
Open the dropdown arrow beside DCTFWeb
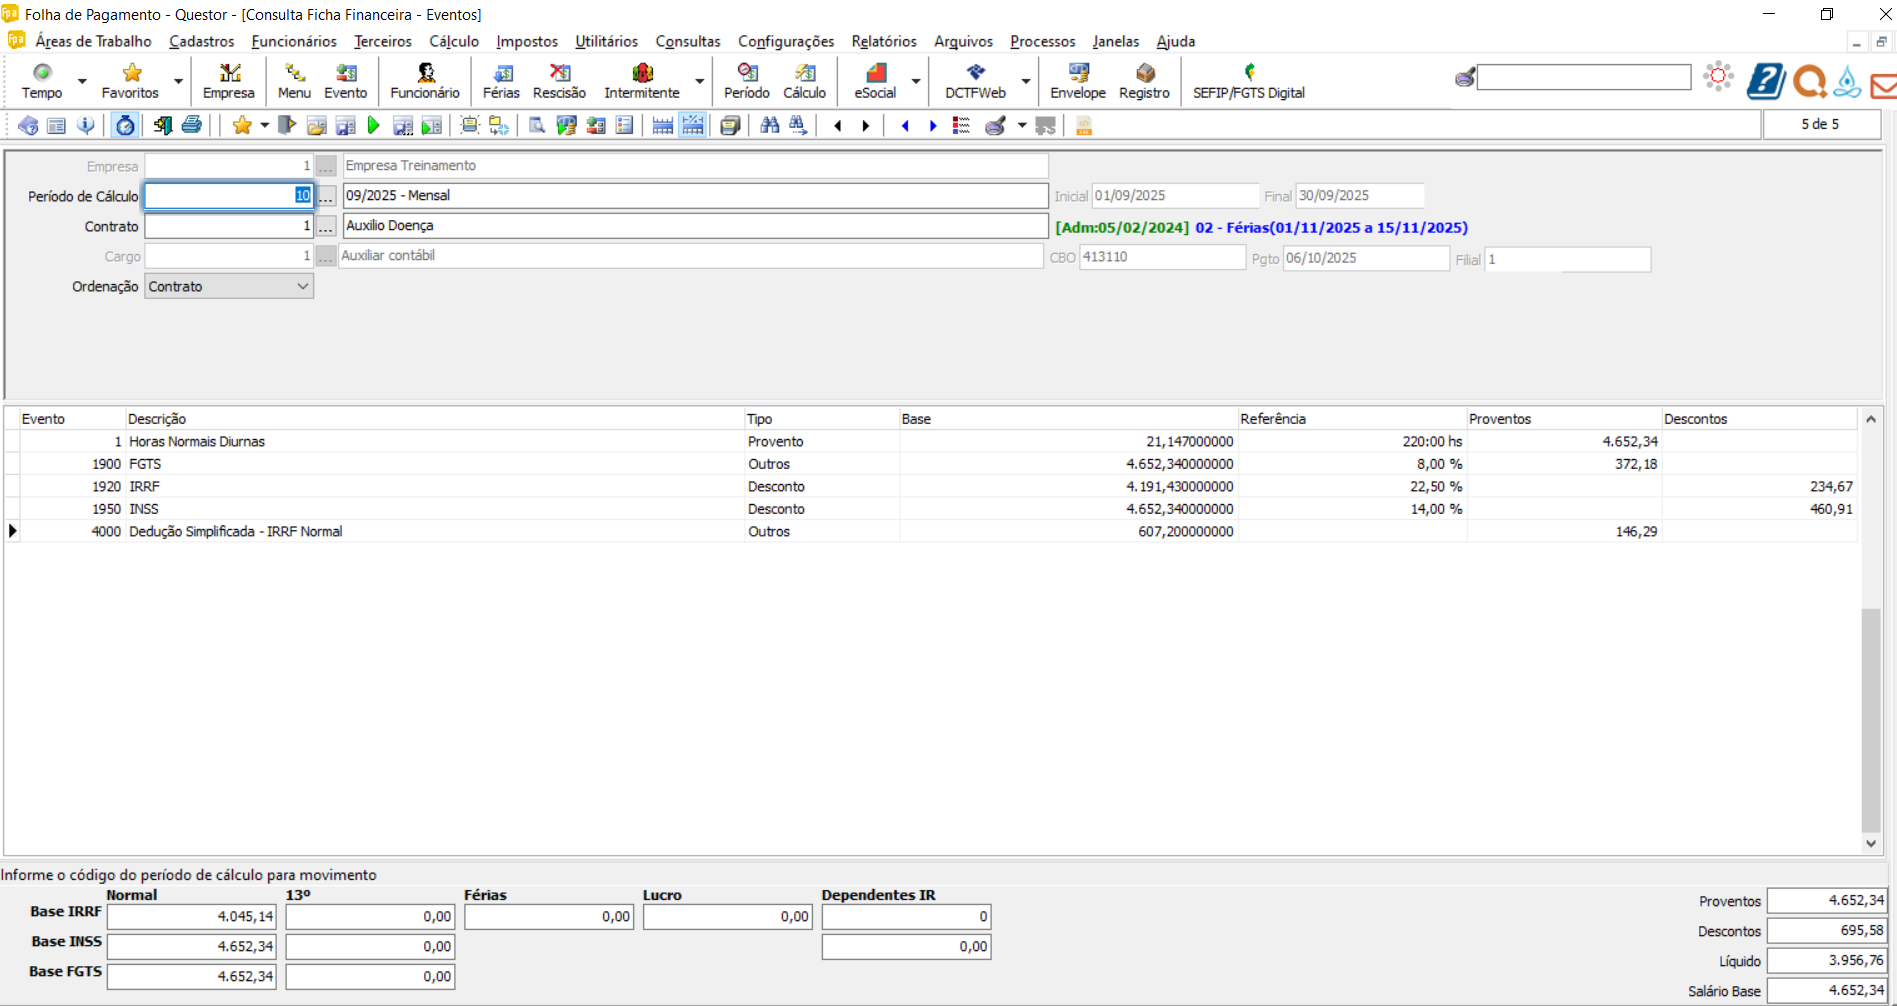1025,81
